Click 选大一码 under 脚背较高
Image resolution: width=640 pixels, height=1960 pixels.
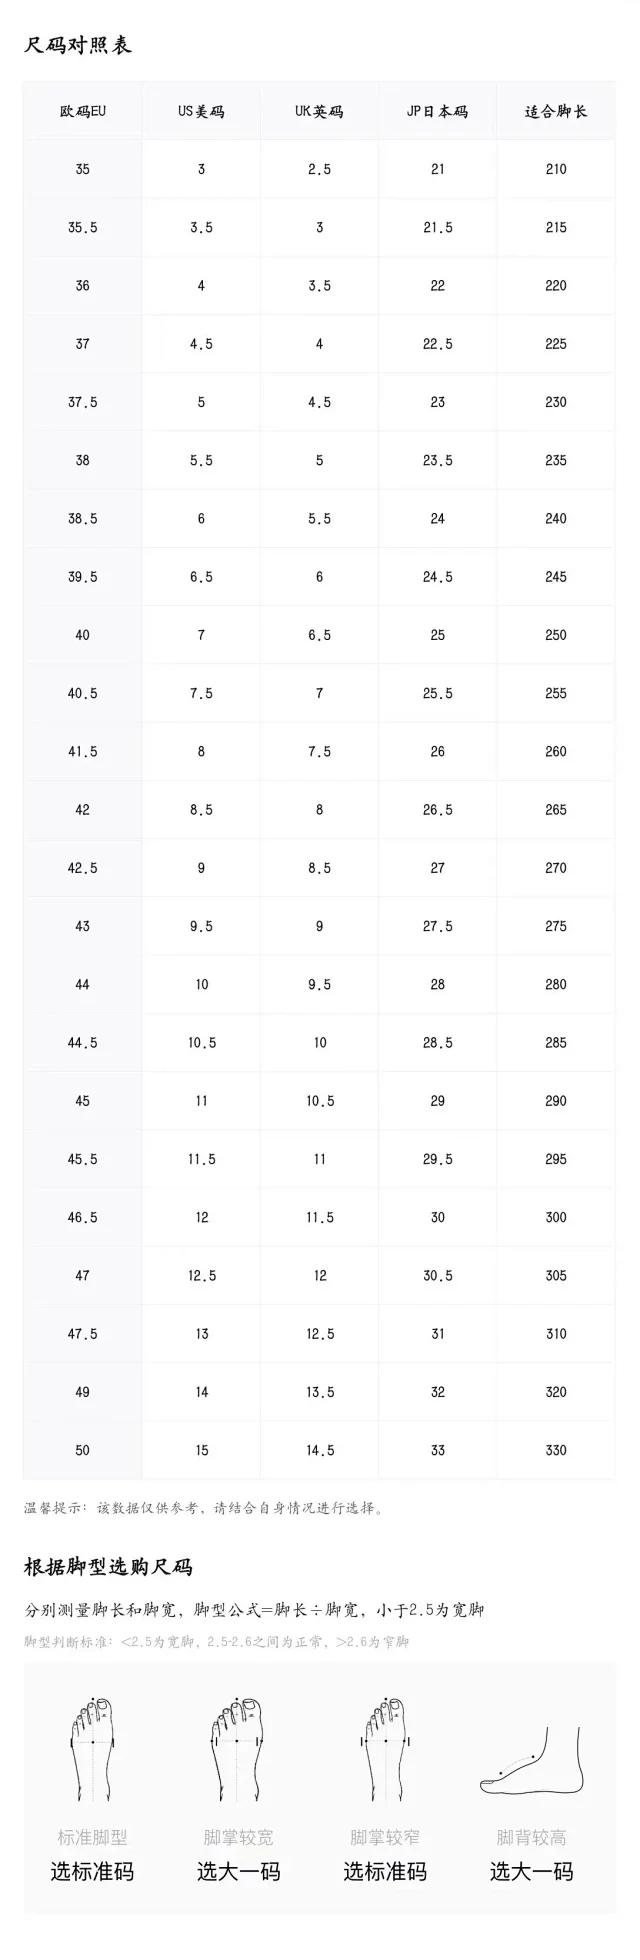click(x=531, y=1872)
